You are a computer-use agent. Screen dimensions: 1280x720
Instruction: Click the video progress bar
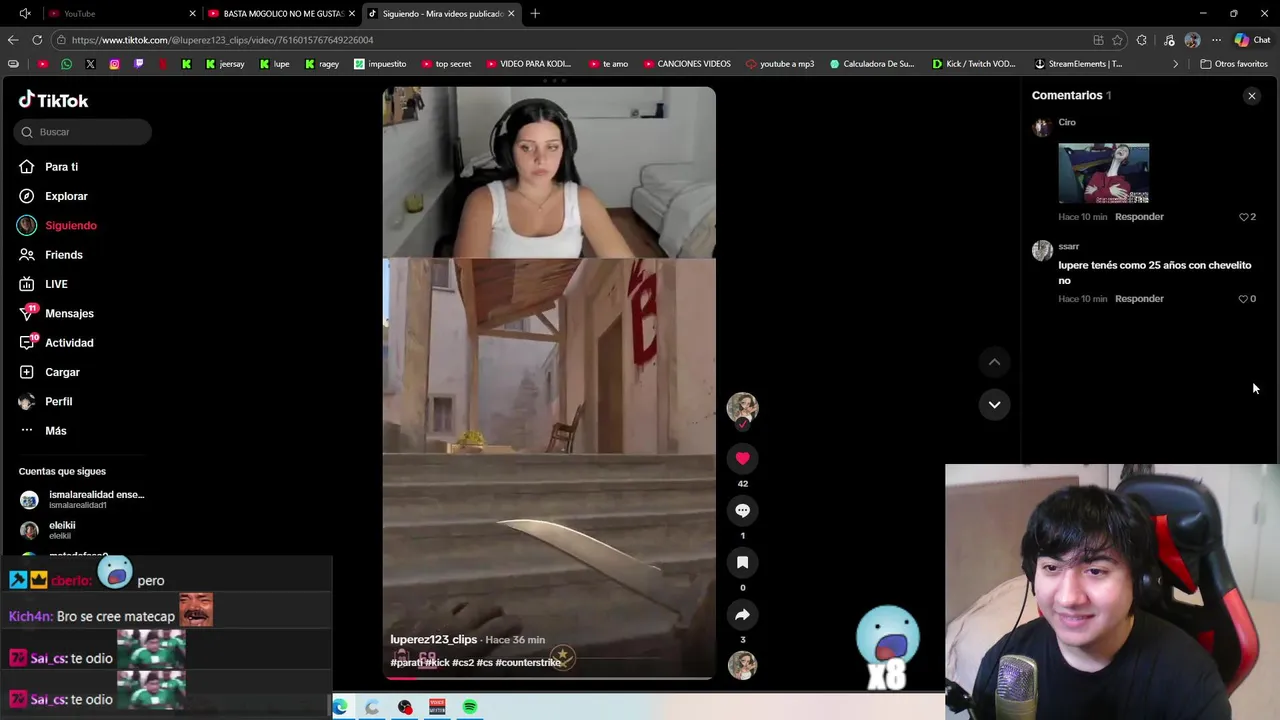[x=549, y=678]
